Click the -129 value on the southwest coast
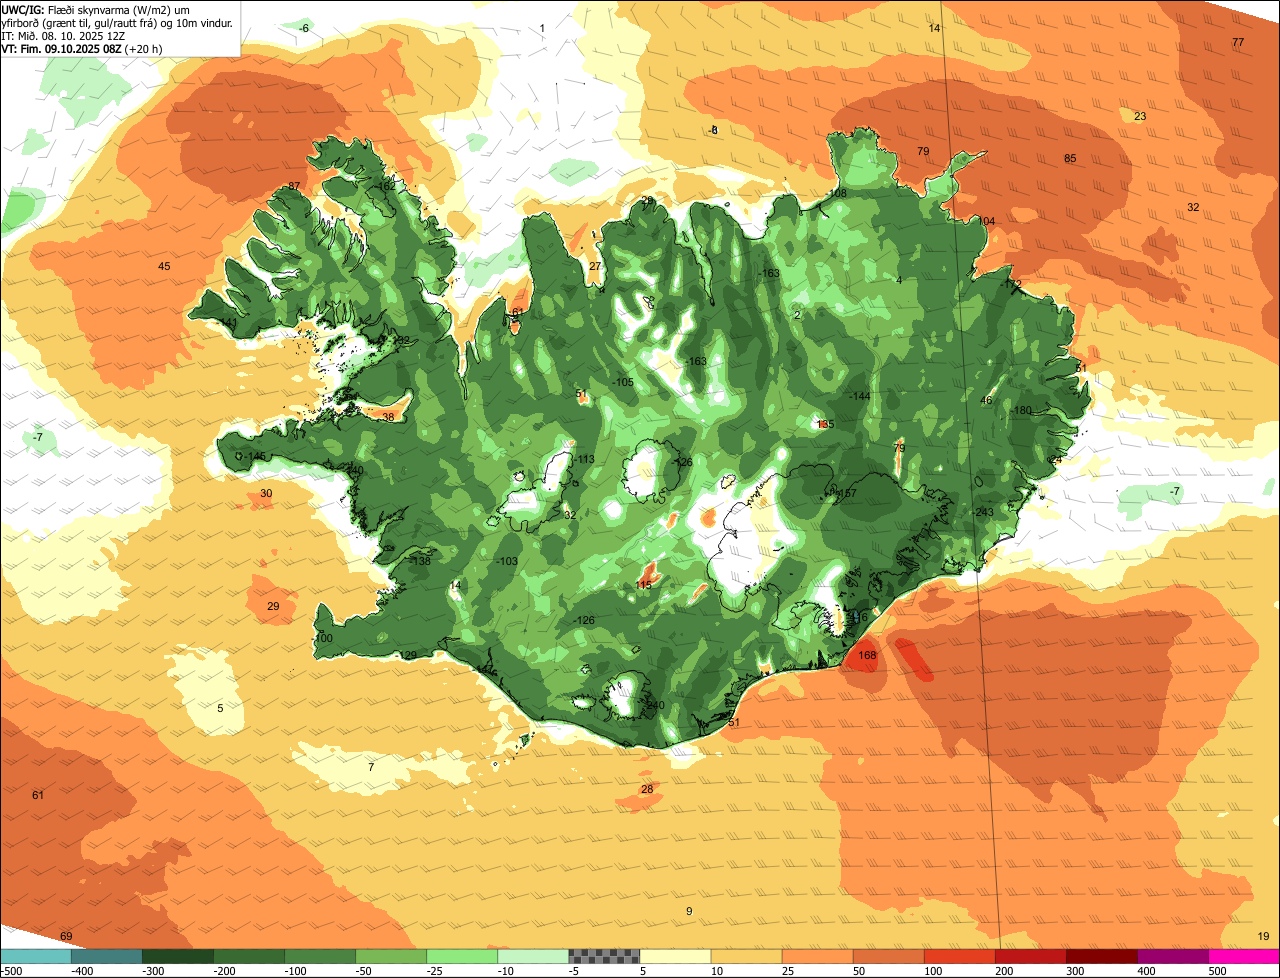The width and height of the screenshot is (1280, 978). coord(407,656)
